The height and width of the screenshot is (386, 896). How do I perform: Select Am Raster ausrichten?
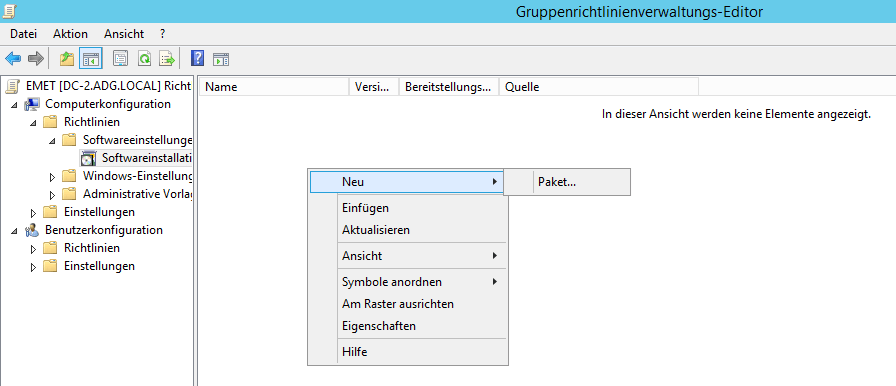click(x=407, y=304)
